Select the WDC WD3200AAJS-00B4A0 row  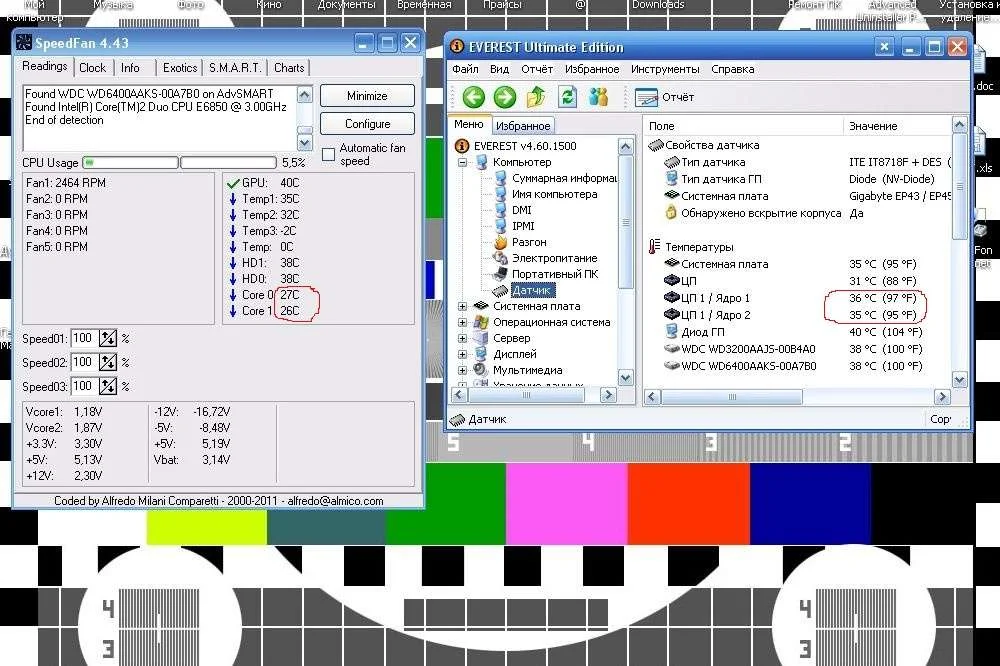click(x=793, y=349)
